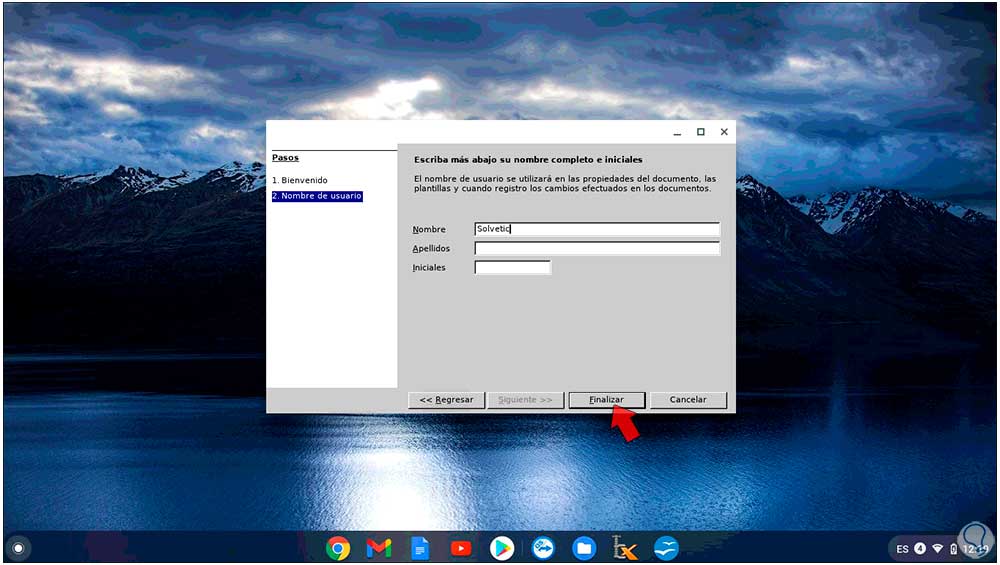Open the Wi-Fi status icon
The image size is (1000, 565).
[x=938, y=549]
